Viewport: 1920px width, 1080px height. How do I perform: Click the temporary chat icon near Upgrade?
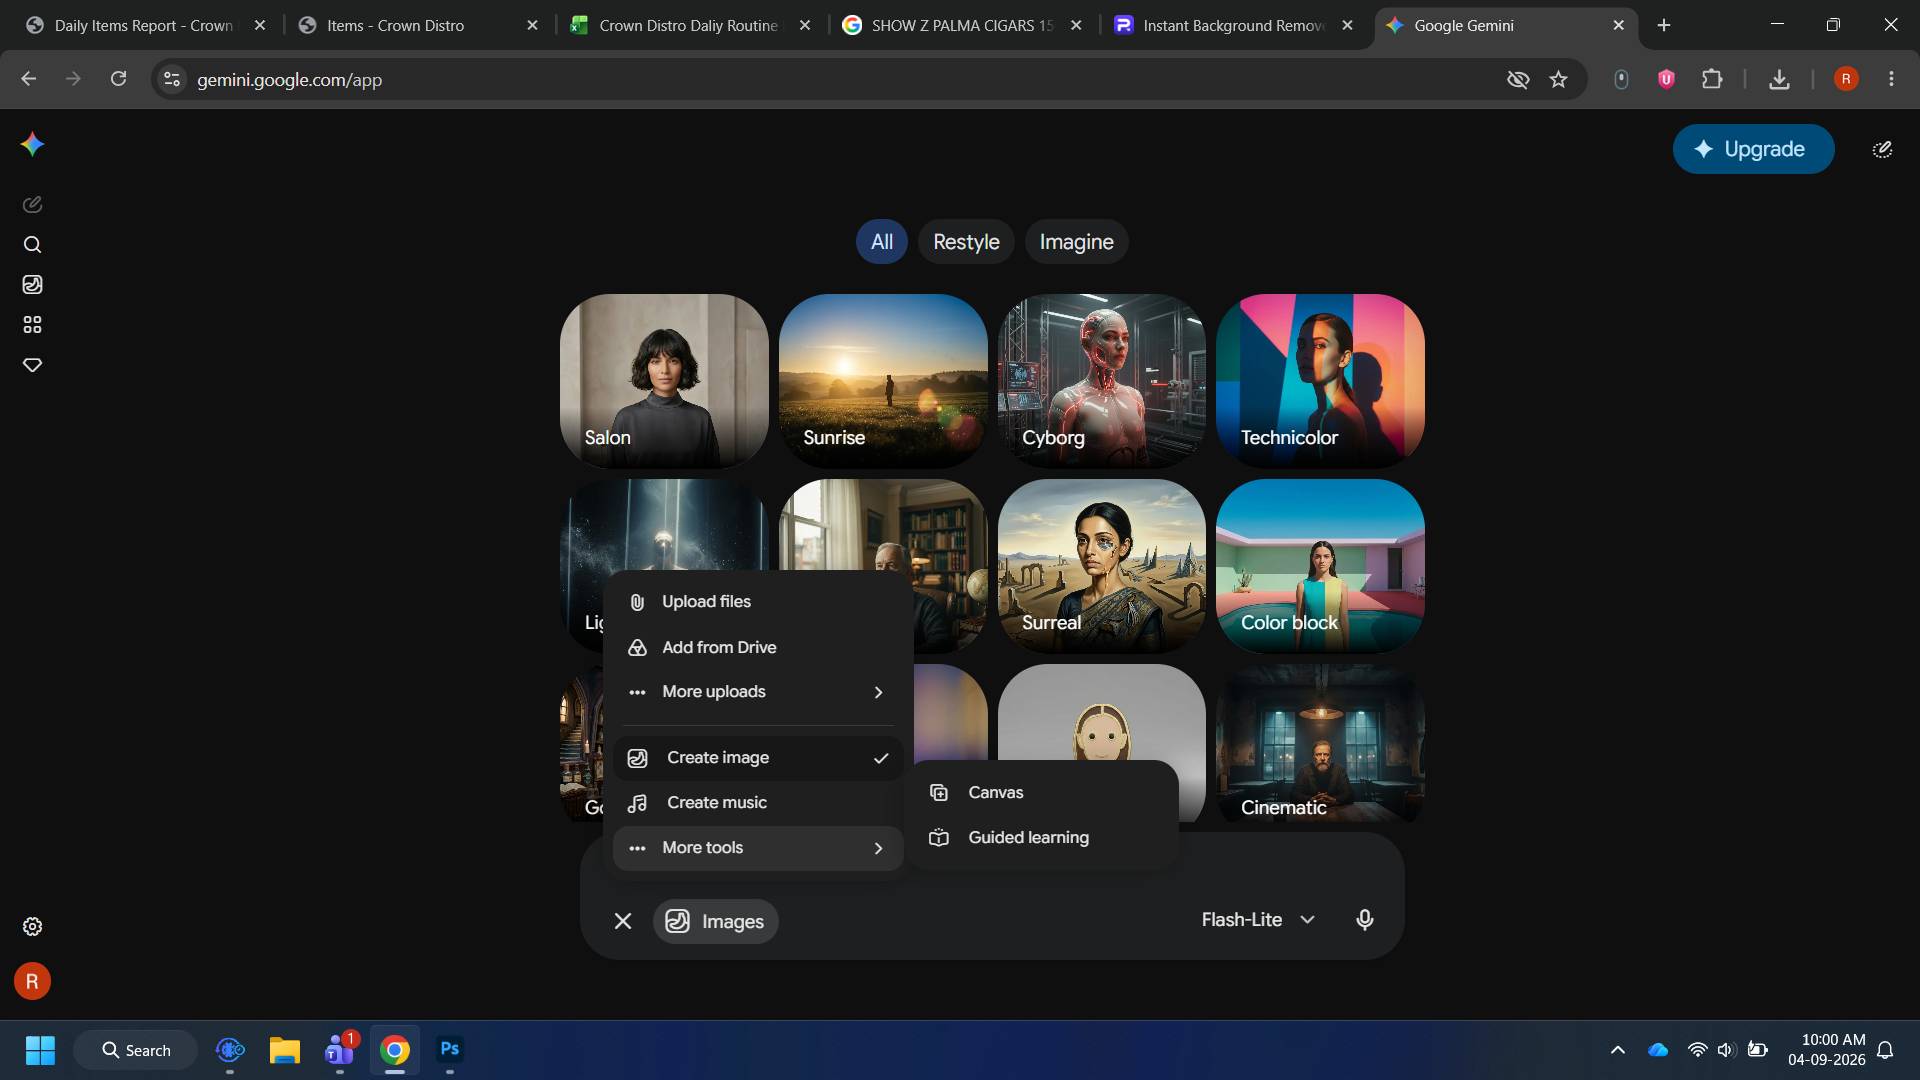[1882, 149]
